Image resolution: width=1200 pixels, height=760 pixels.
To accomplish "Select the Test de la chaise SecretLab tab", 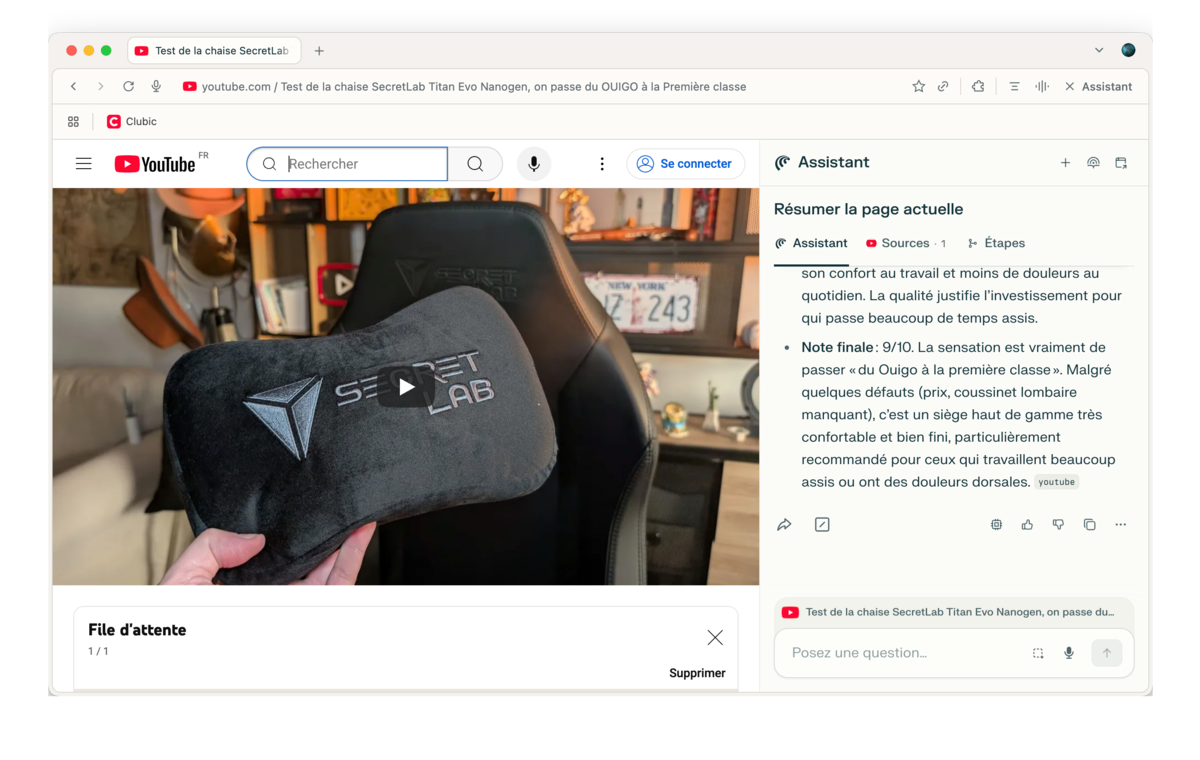I will (x=213, y=51).
